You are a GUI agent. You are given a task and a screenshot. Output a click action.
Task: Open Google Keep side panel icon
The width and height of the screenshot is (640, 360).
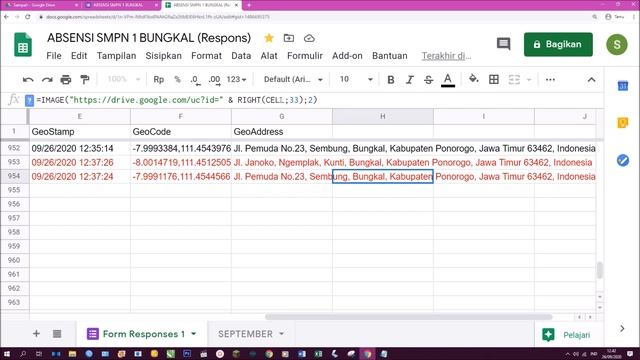click(x=623, y=123)
